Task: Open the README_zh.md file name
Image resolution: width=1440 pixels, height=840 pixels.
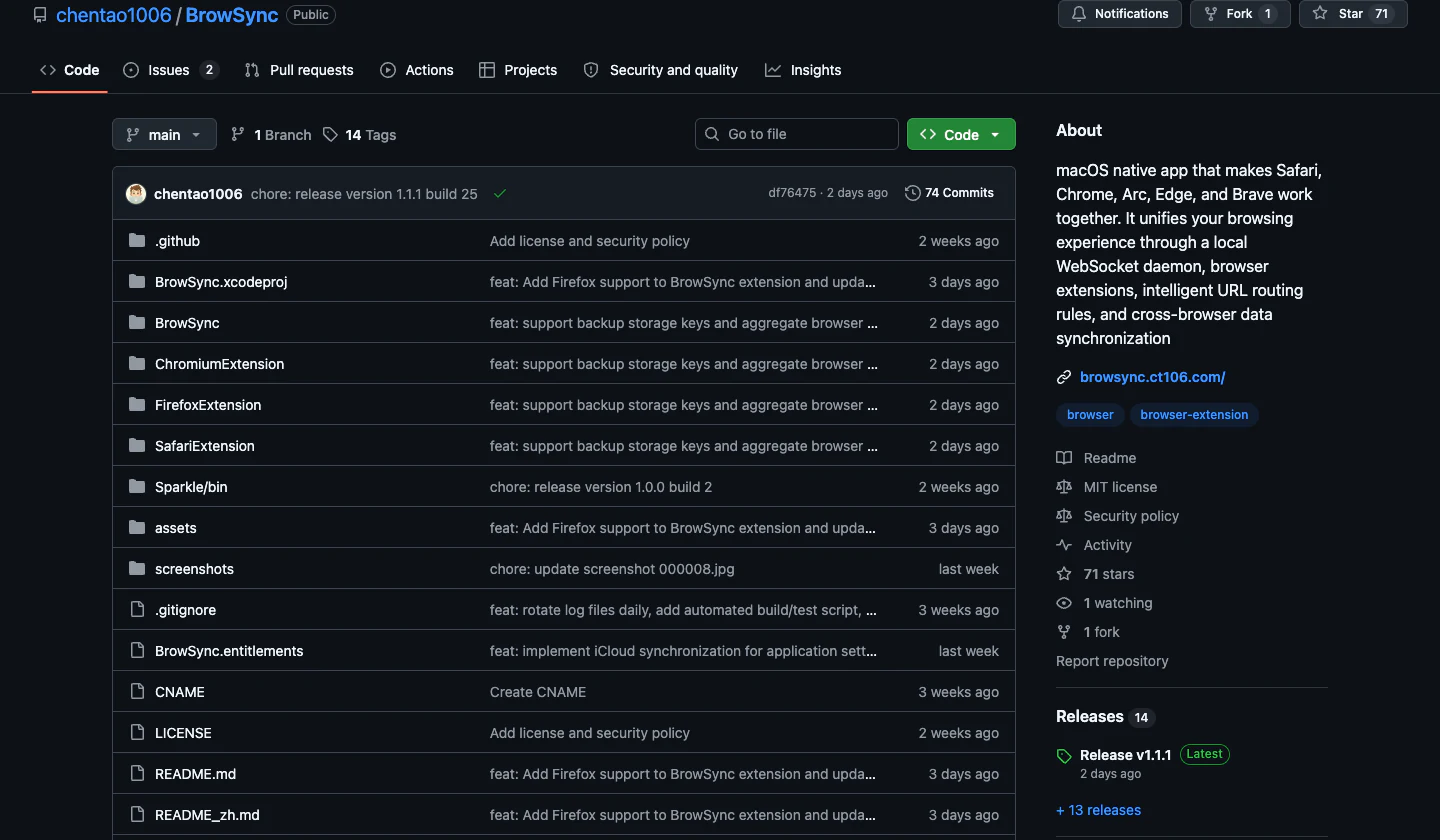Action: [x=207, y=815]
